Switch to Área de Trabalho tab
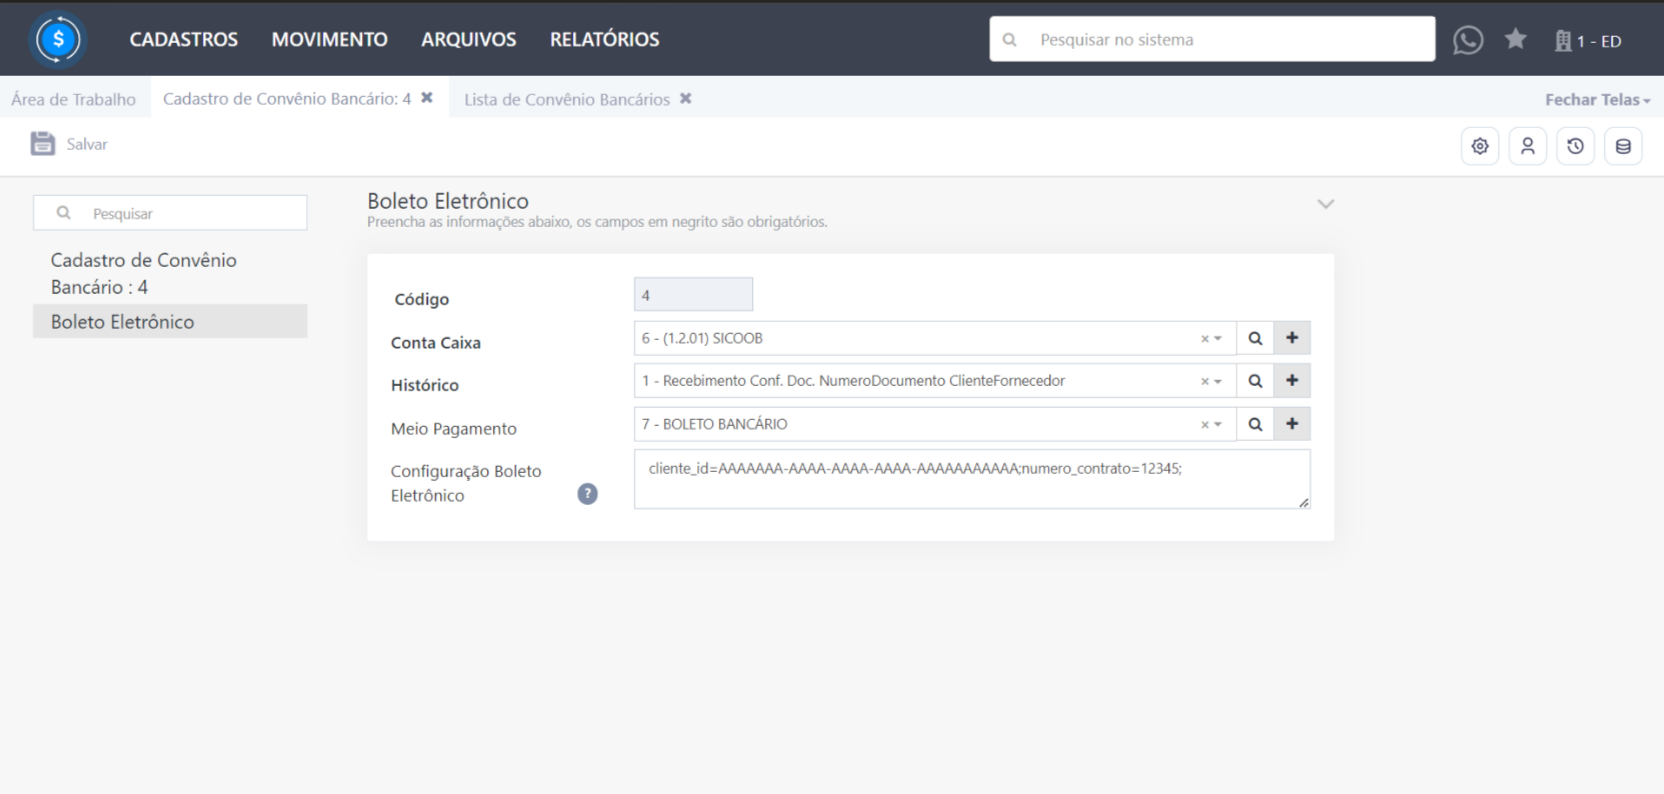This screenshot has height=794, width=1664. [74, 99]
